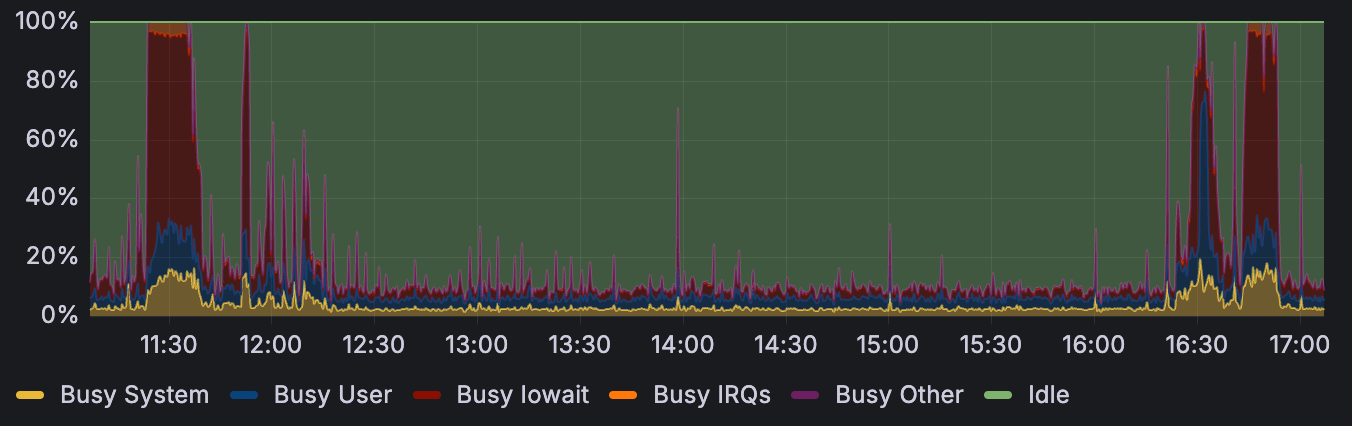Click the 20% y-axis label

pyautogui.click(x=52, y=256)
